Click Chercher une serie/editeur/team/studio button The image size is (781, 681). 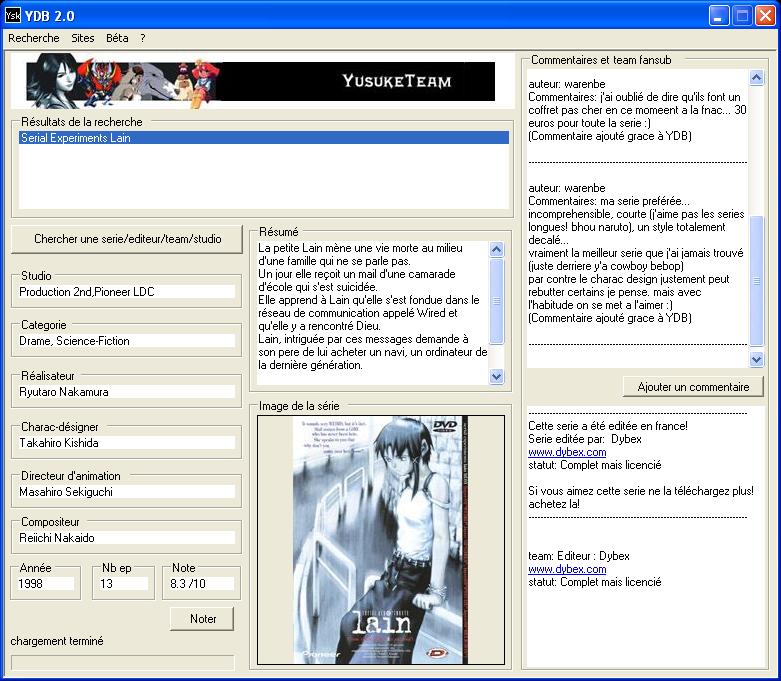[x=127, y=239]
